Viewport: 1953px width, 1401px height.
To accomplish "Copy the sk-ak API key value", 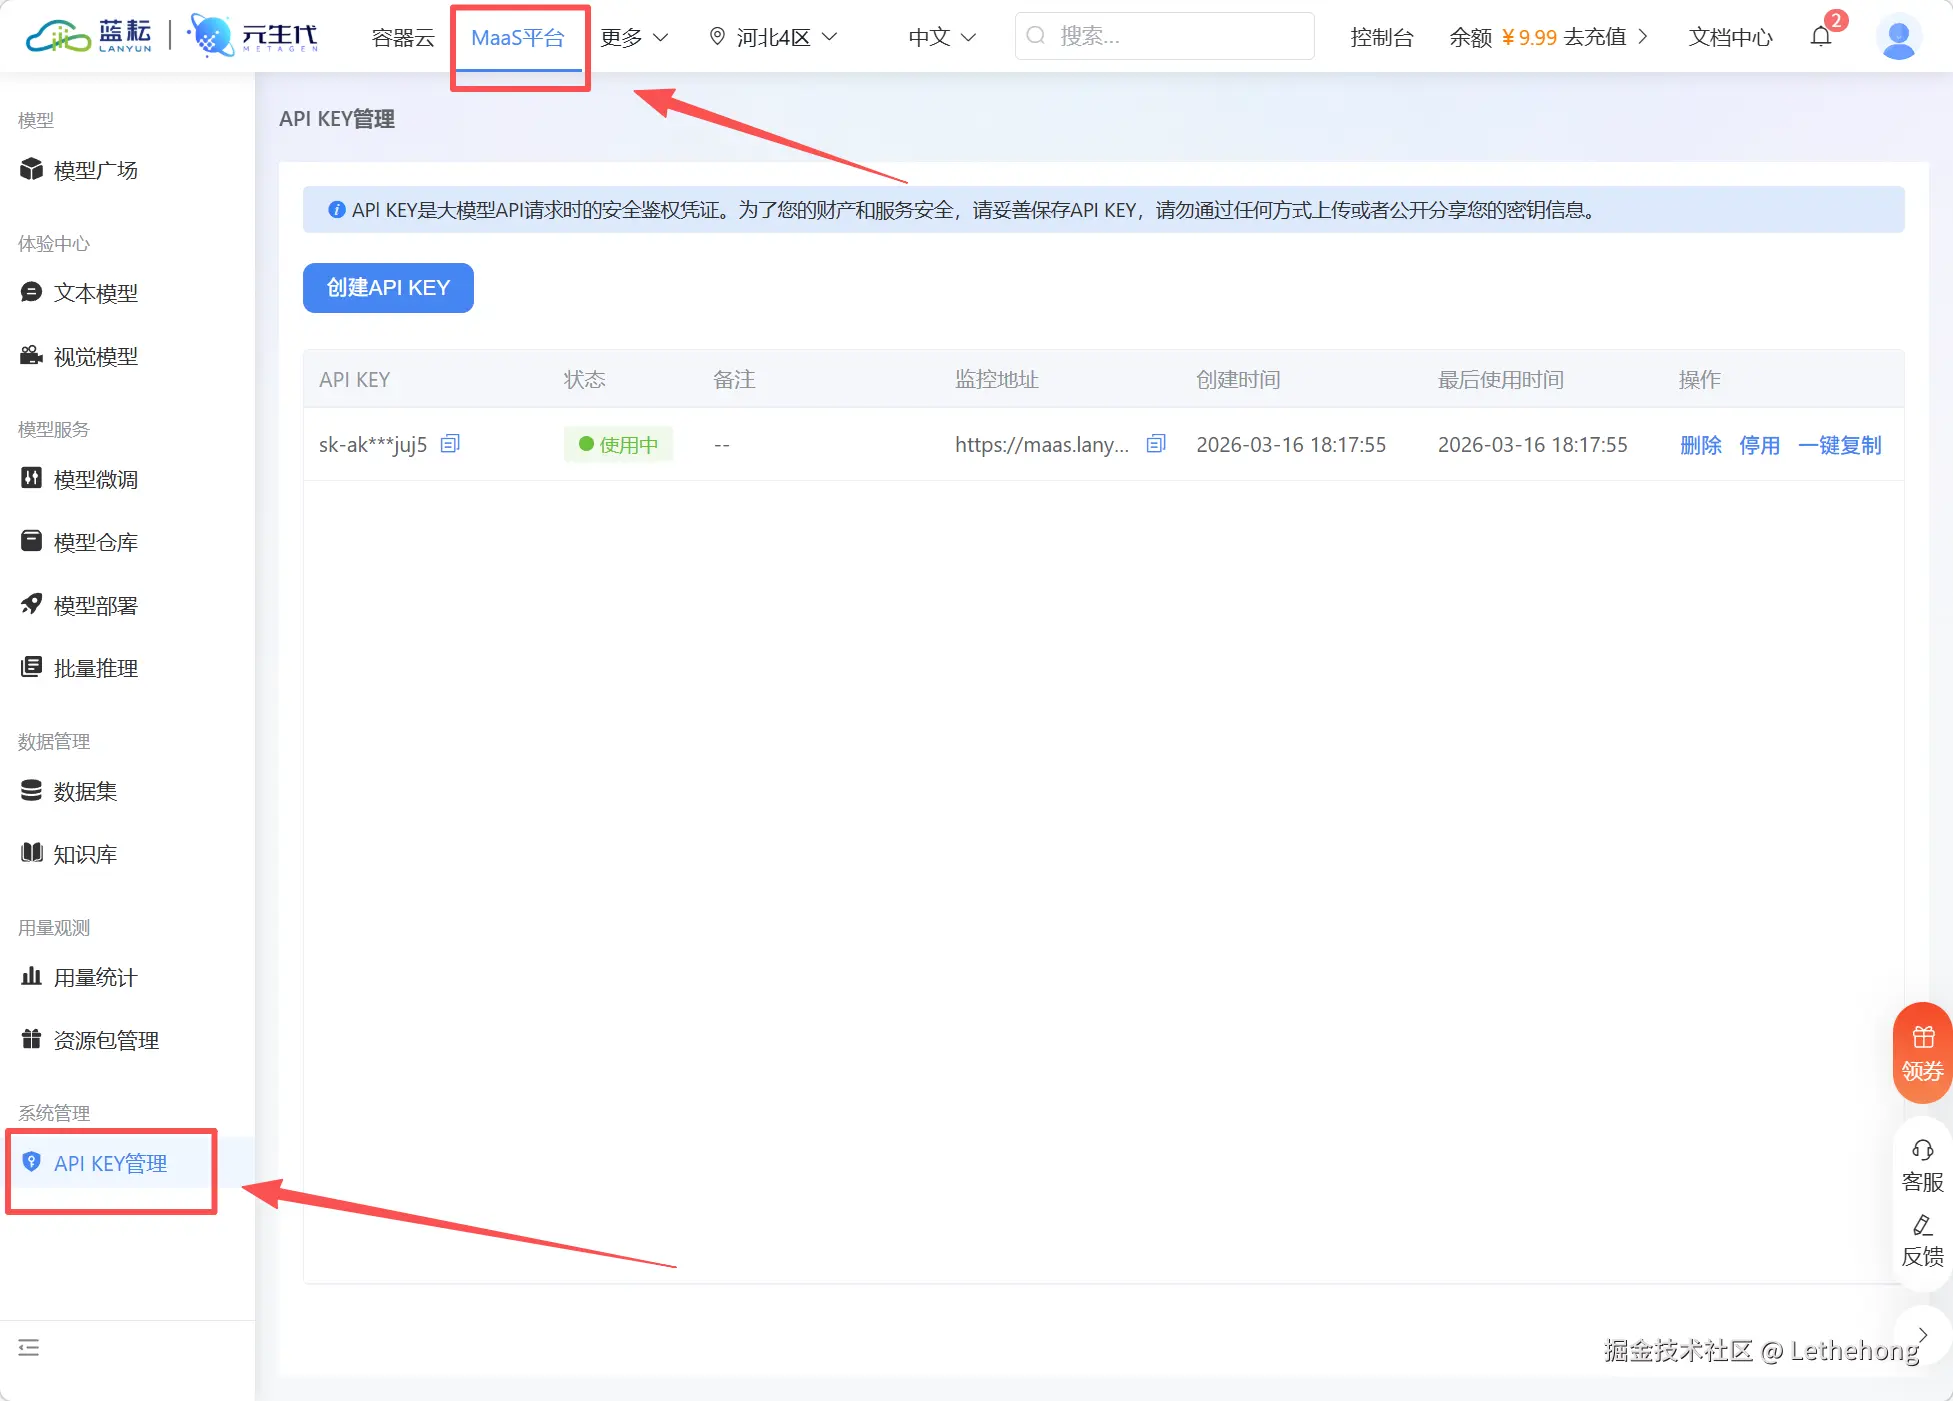I will (x=450, y=443).
